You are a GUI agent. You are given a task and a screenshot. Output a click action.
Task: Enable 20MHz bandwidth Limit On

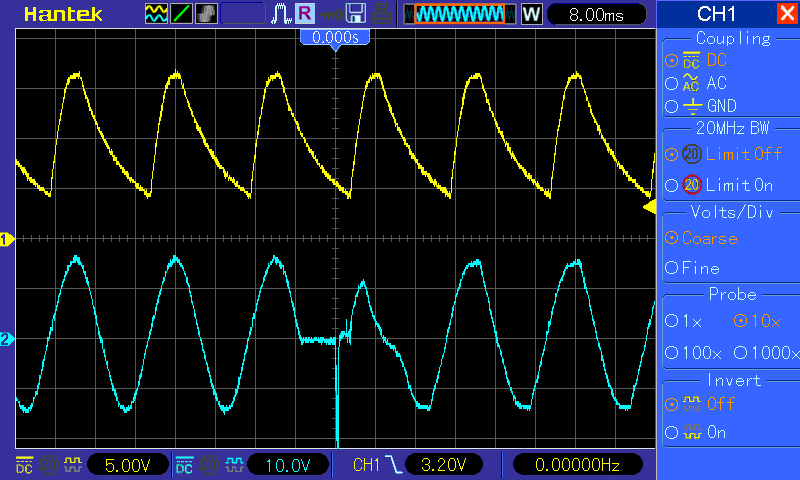click(x=719, y=185)
